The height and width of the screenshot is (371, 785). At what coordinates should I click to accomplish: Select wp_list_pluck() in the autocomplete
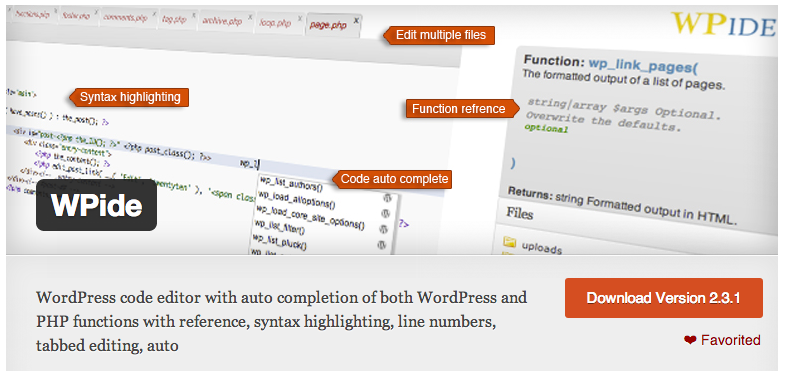(279, 241)
